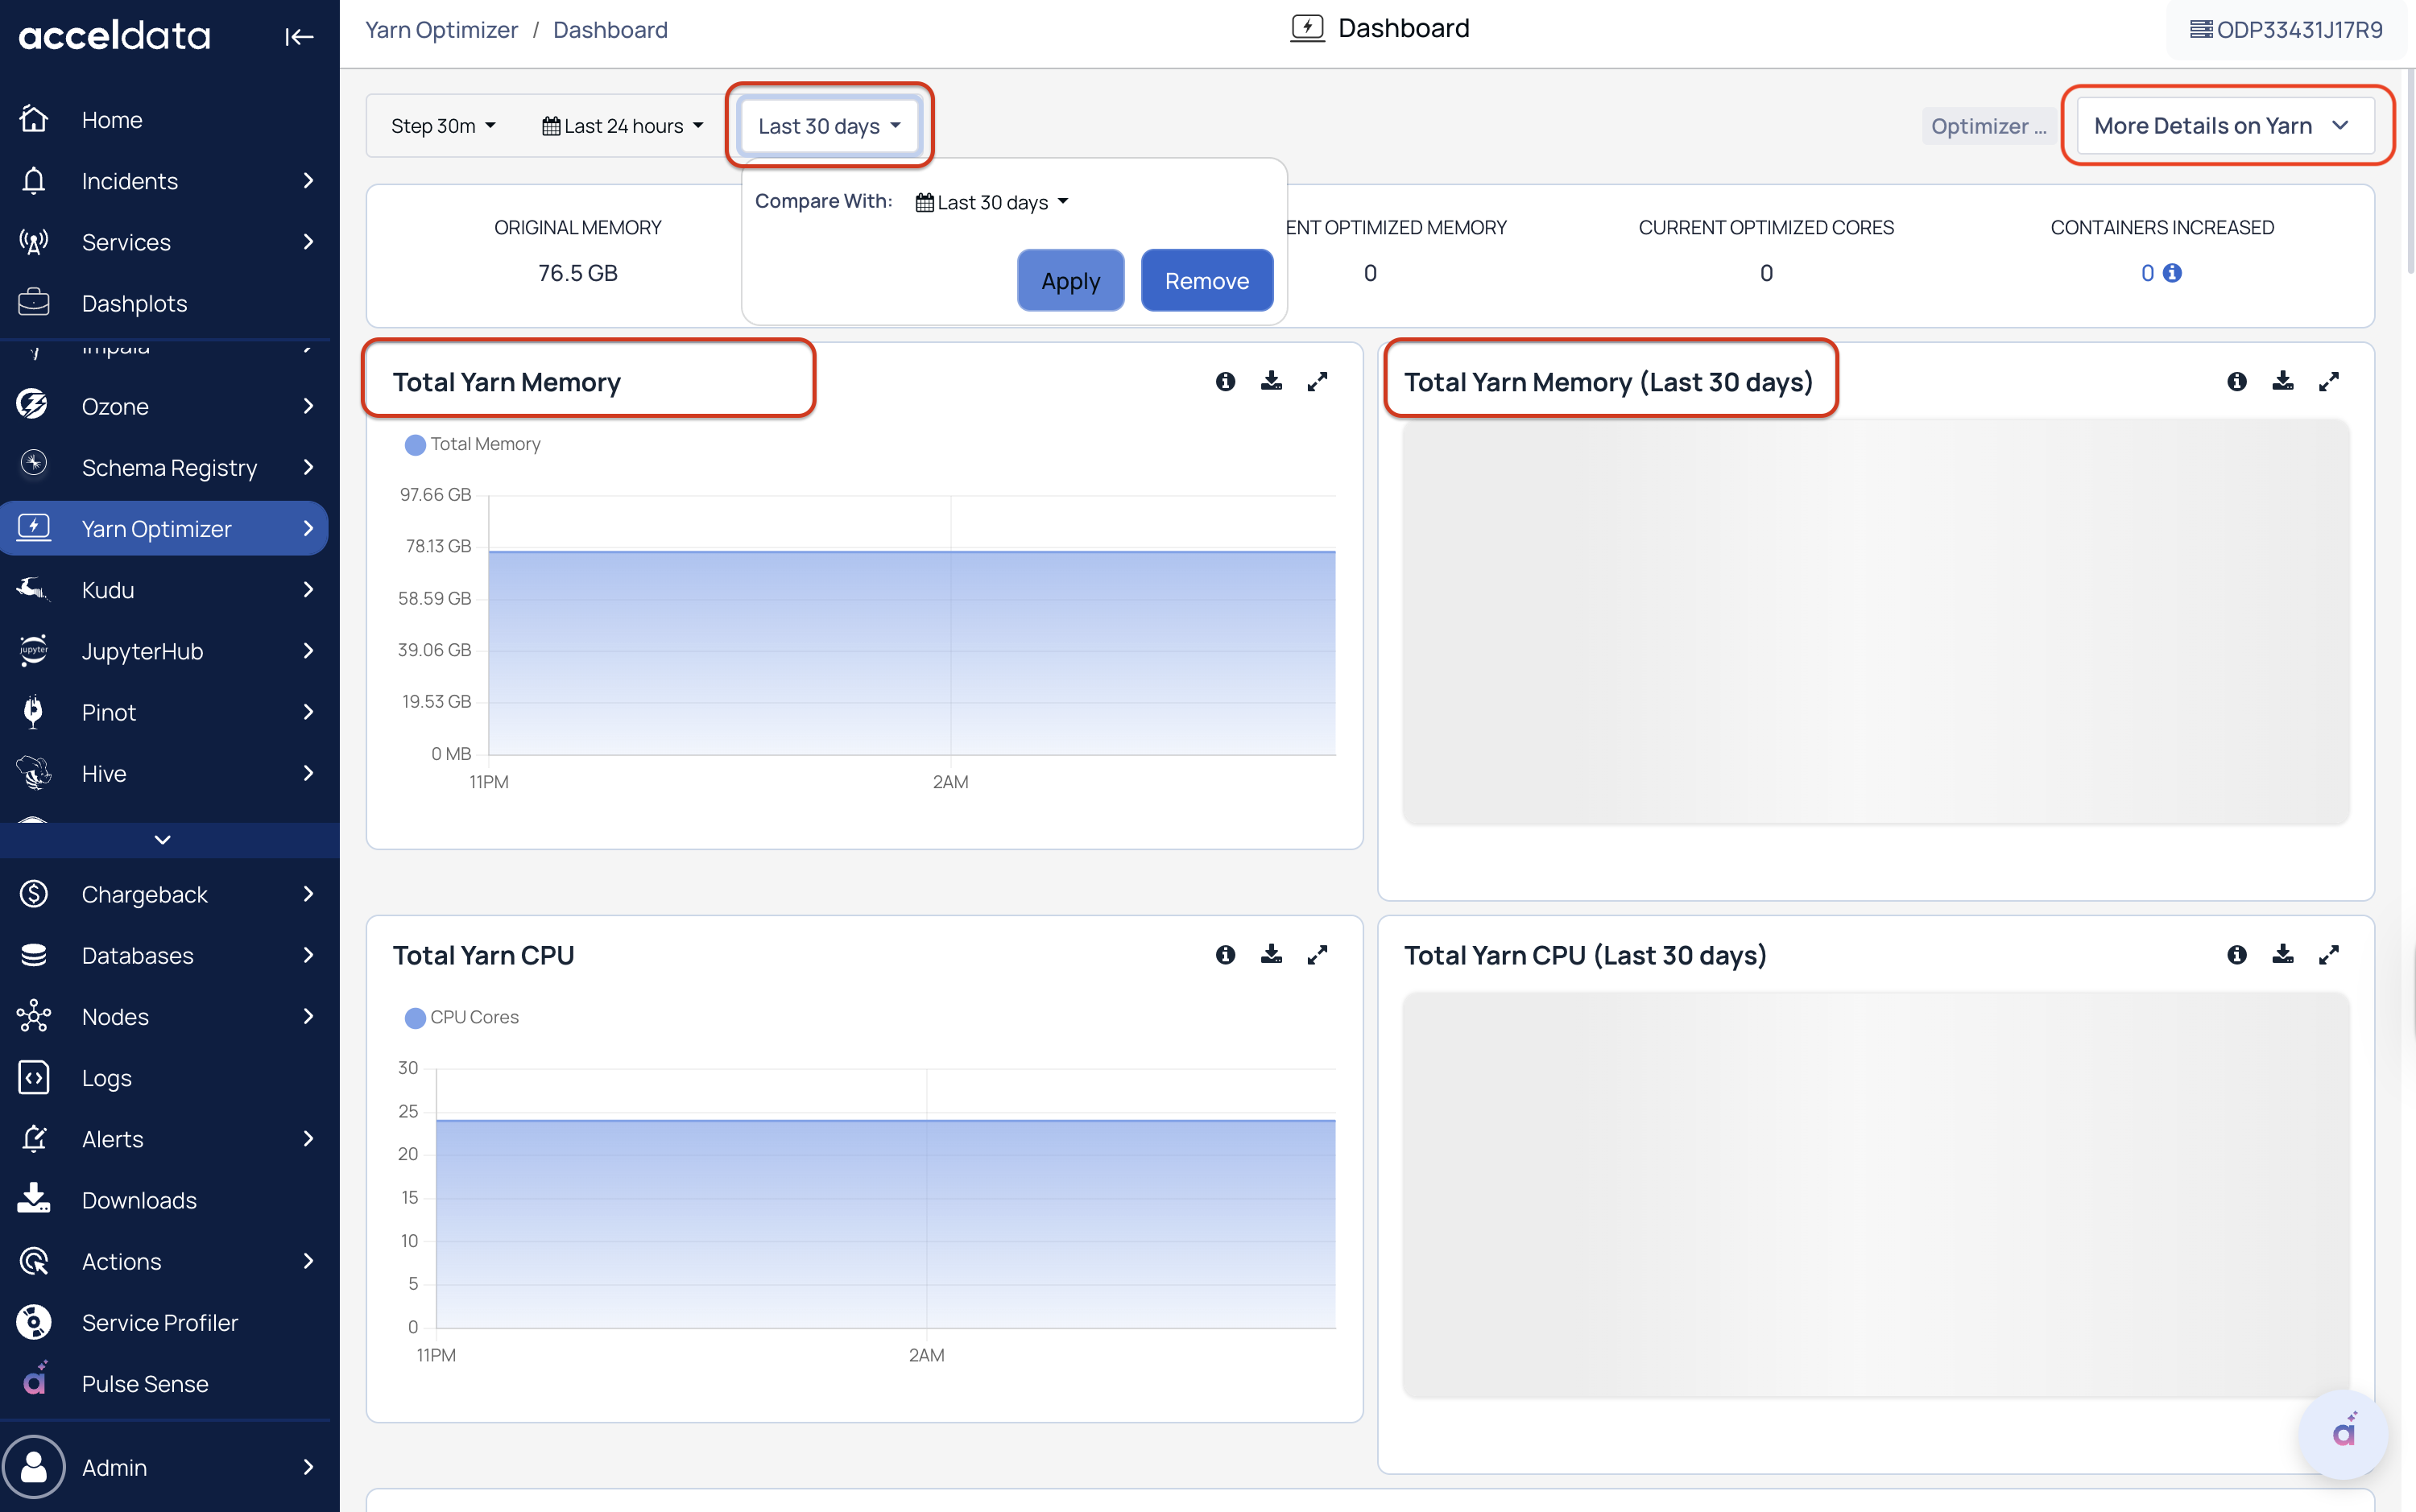2416x1512 pixels.
Task: Toggle the Total Memory legend series
Action: [472, 444]
